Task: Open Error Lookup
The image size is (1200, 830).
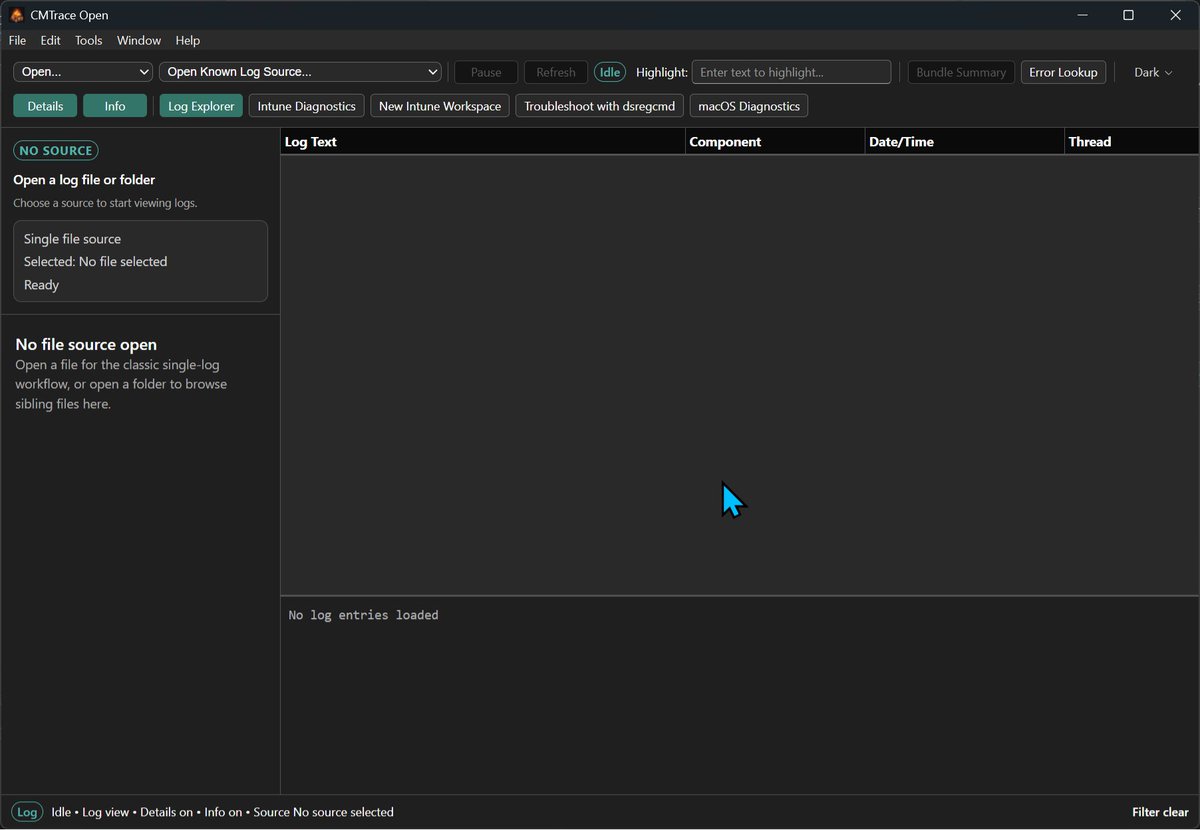Action: point(1063,72)
